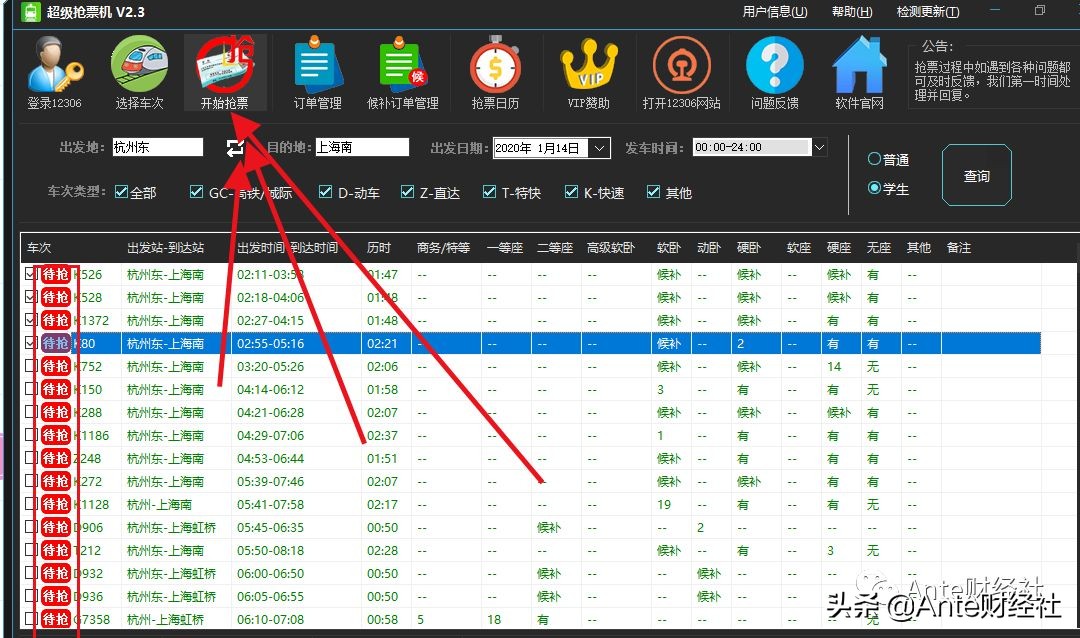Disable the D-动车 train type filter
The height and width of the screenshot is (638, 1080).
click(x=325, y=192)
